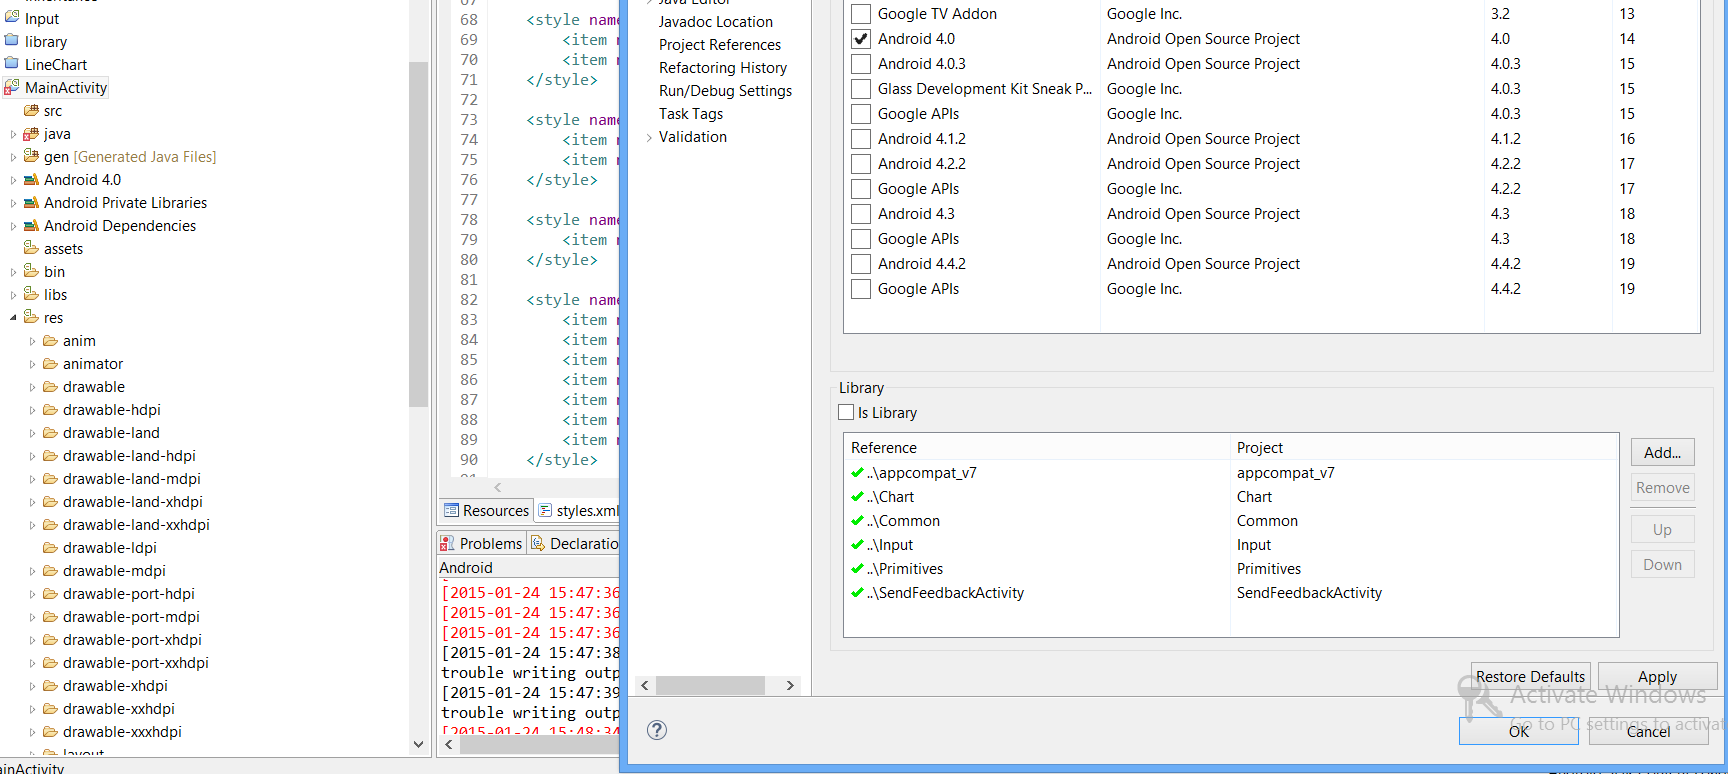
Task: Expand the libs folder node
Action: tap(13, 295)
